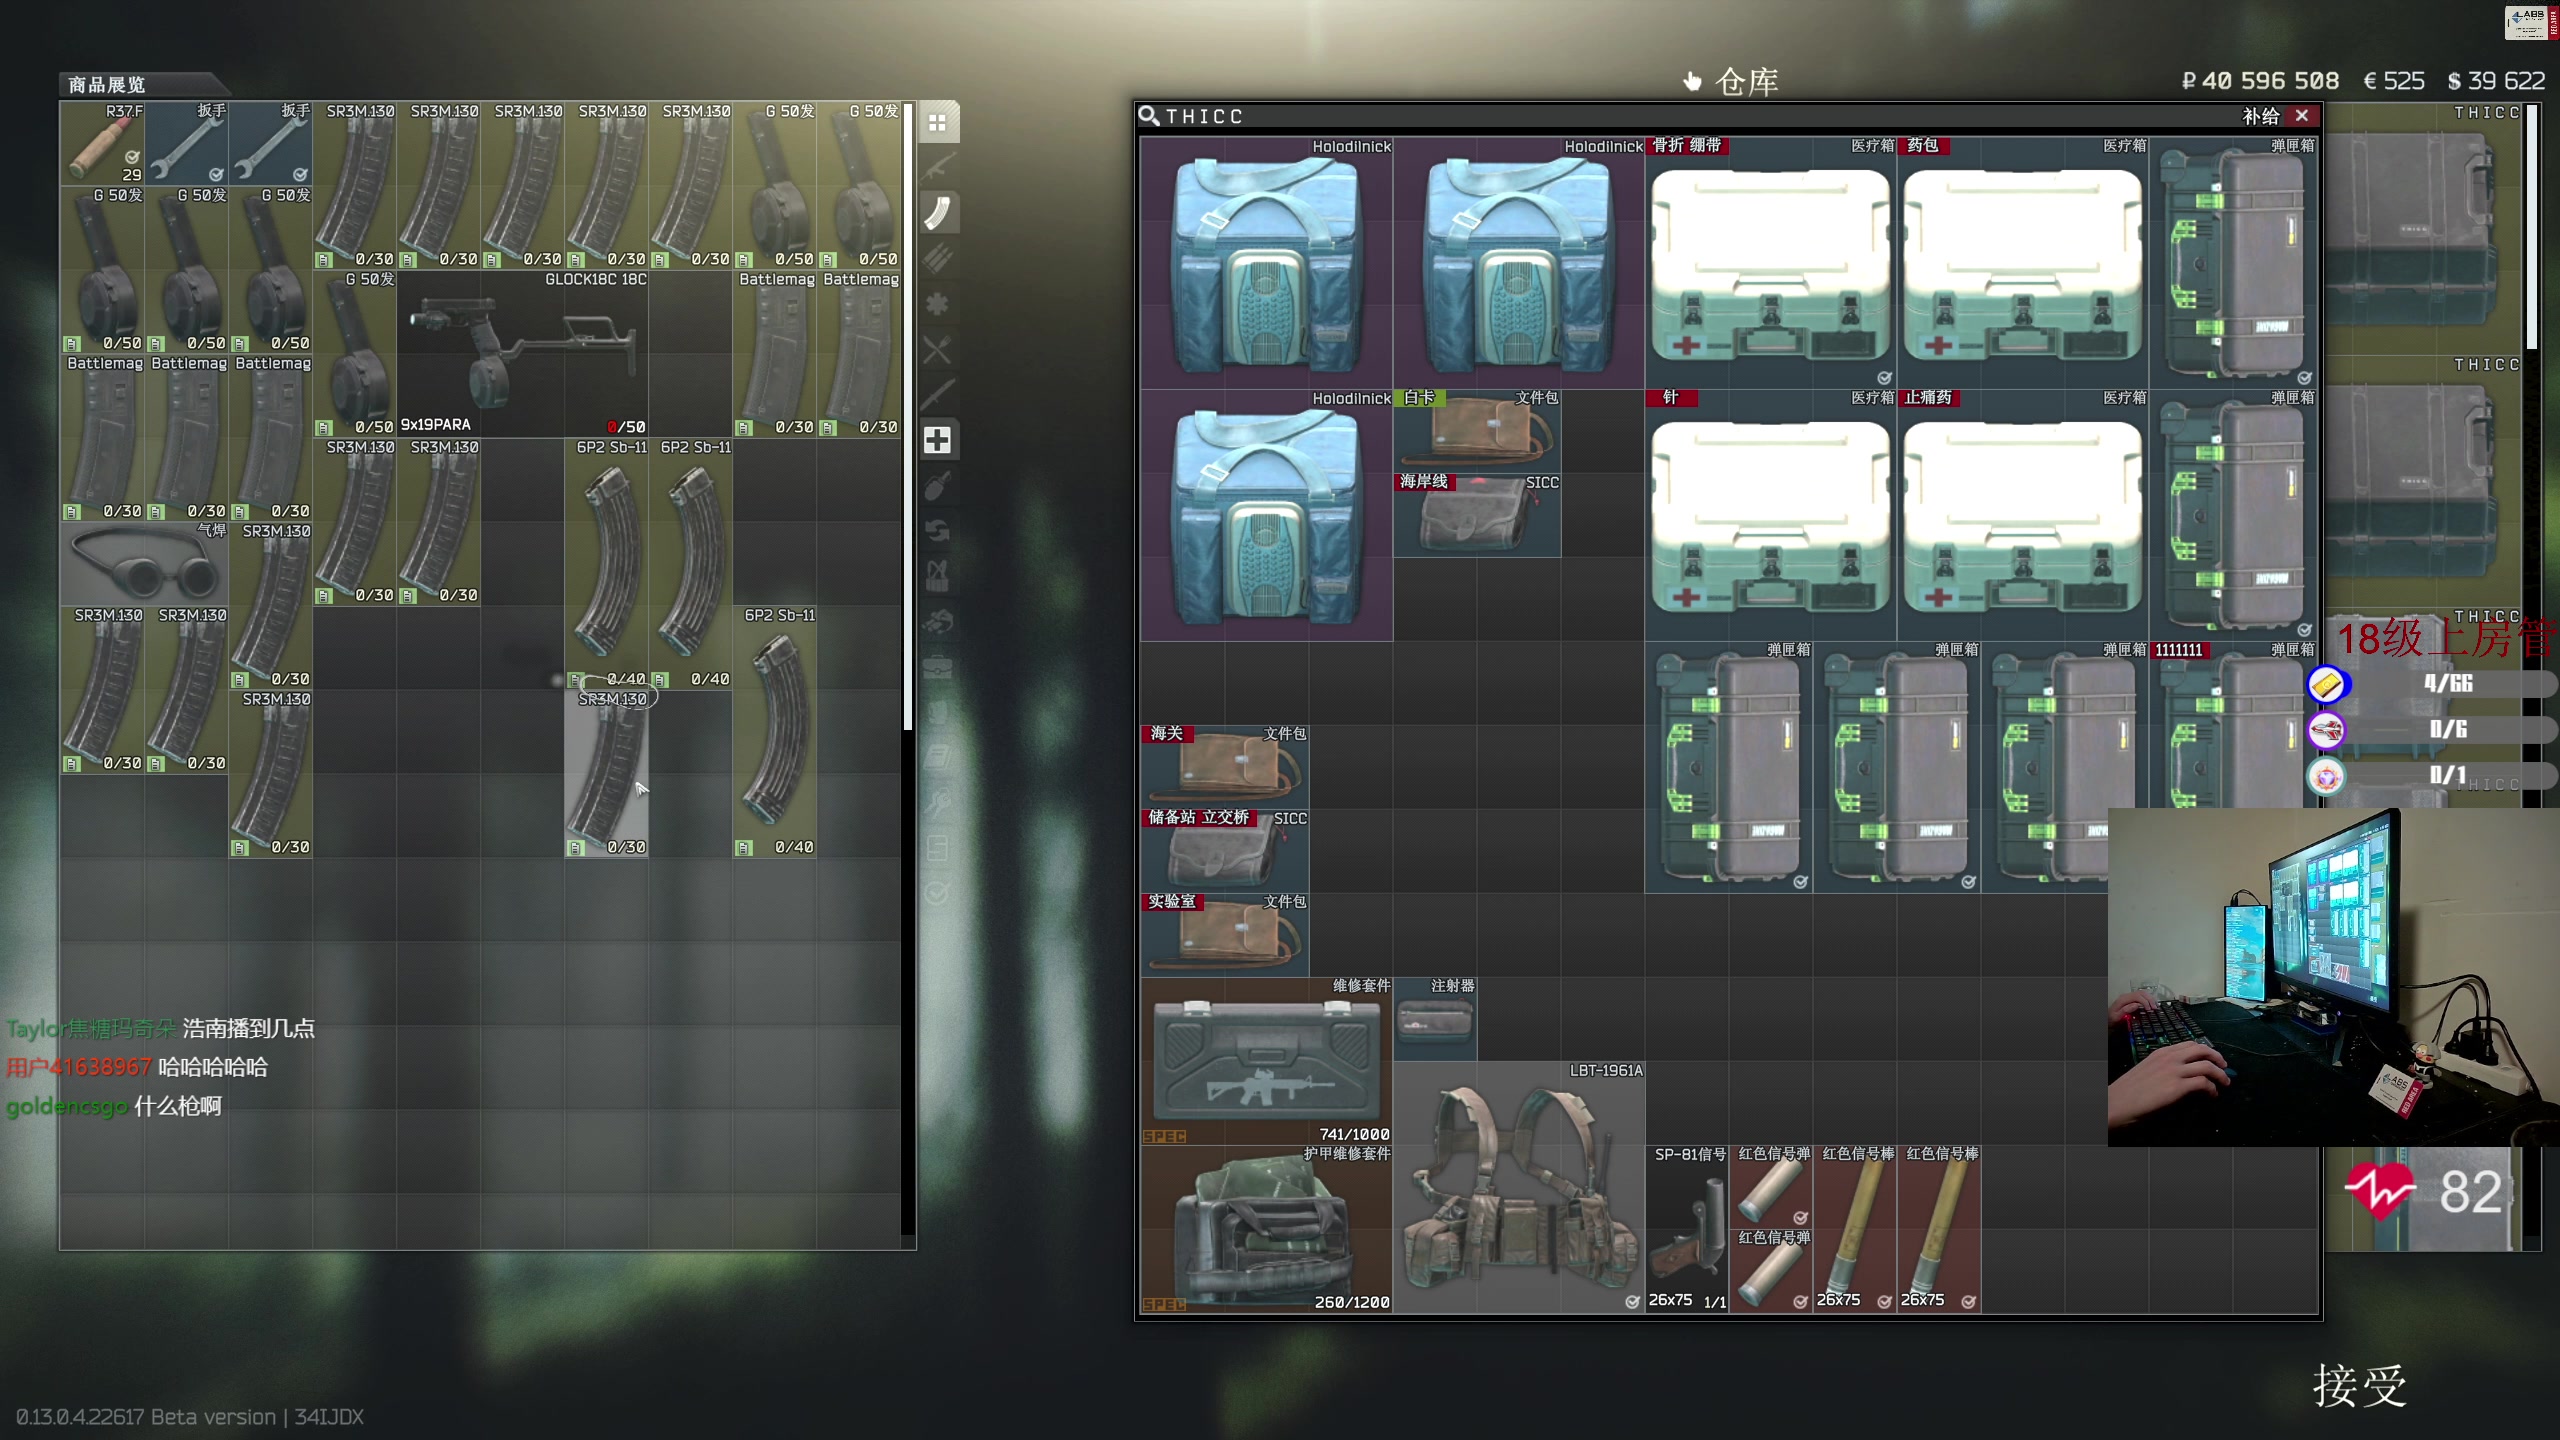Click the showcase panel vertical scrollbar

pos(908,416)
